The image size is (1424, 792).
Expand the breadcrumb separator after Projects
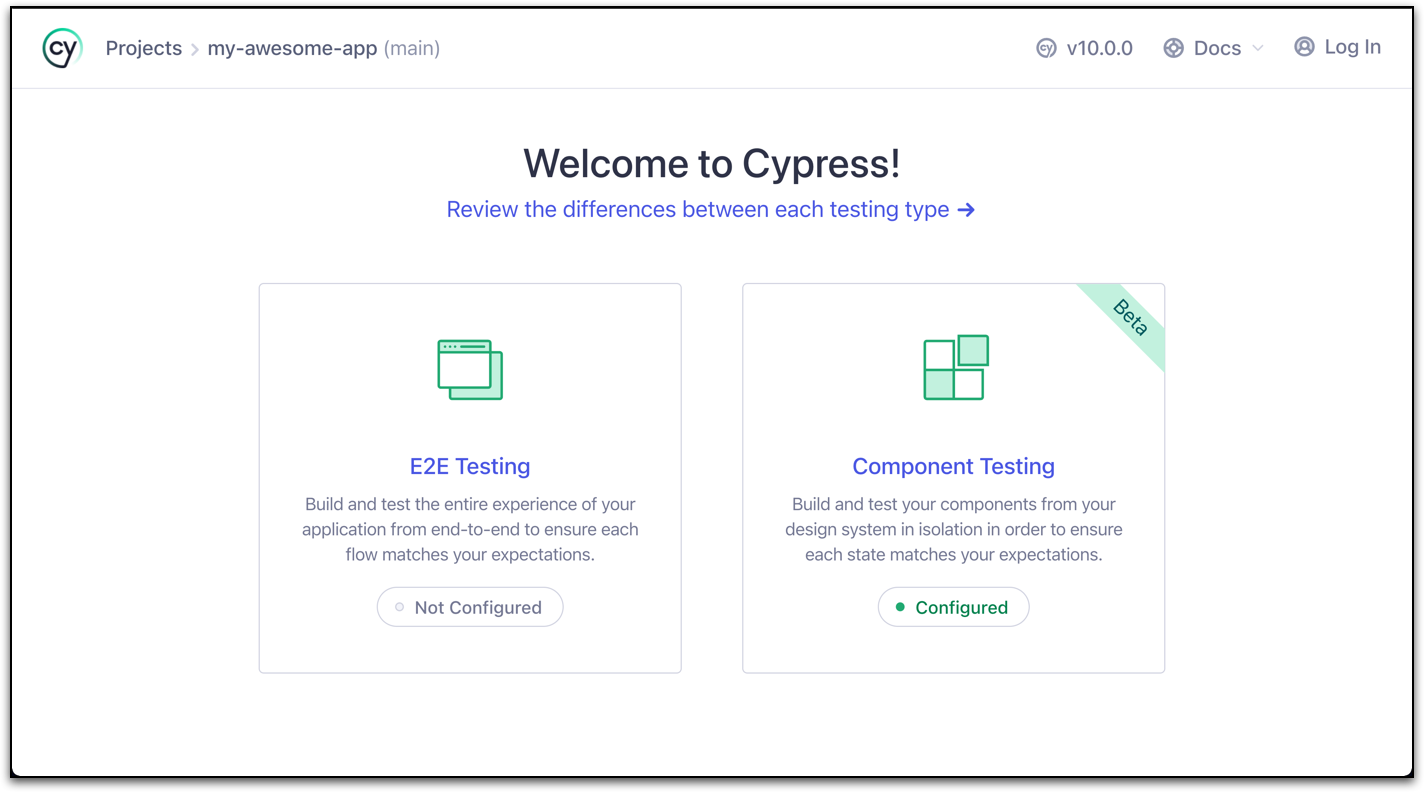point(194,47)
